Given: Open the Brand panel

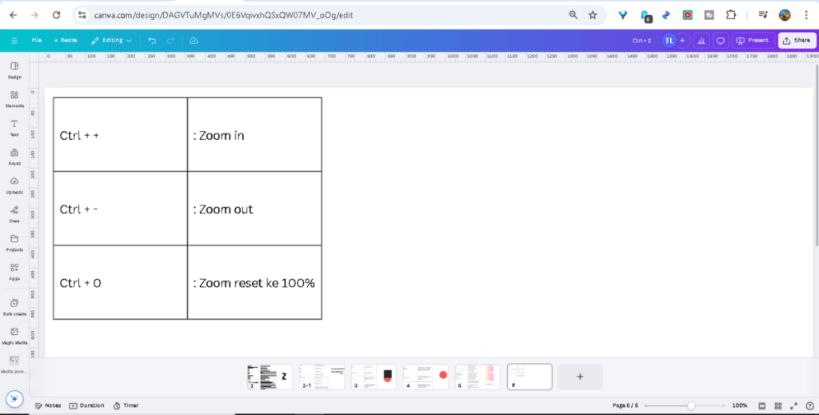Looking at the screenshot, I should (14, 156).
